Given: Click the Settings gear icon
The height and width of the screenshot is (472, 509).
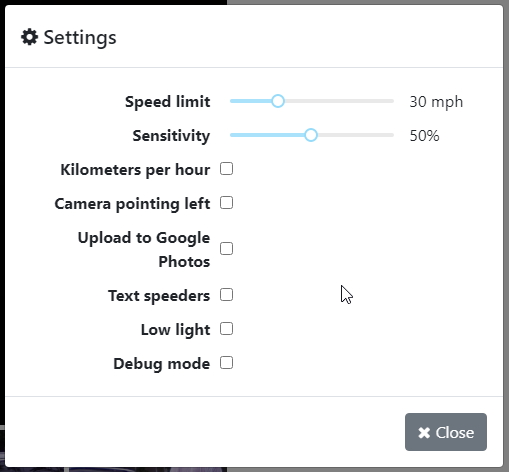Looking at the screenshot, I should pyautogui.click(x=29, y=37).
